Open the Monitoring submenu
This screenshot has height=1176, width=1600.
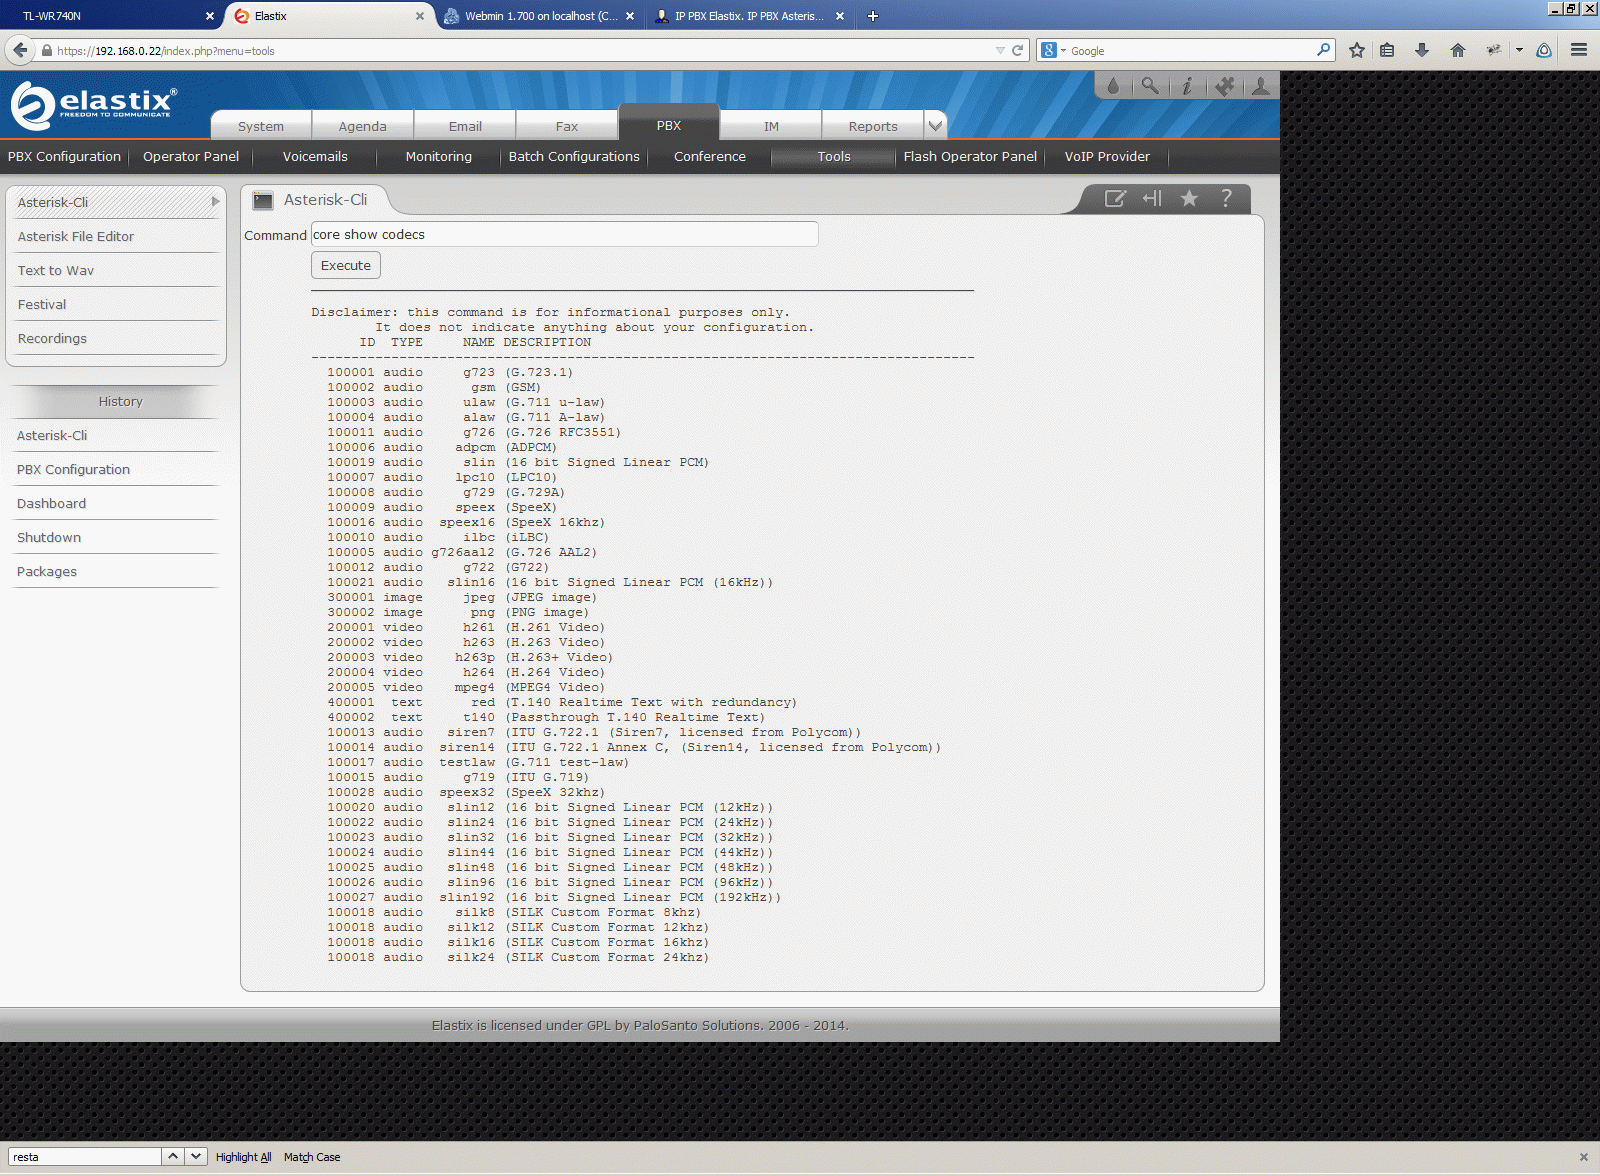[x=439, y=156]
